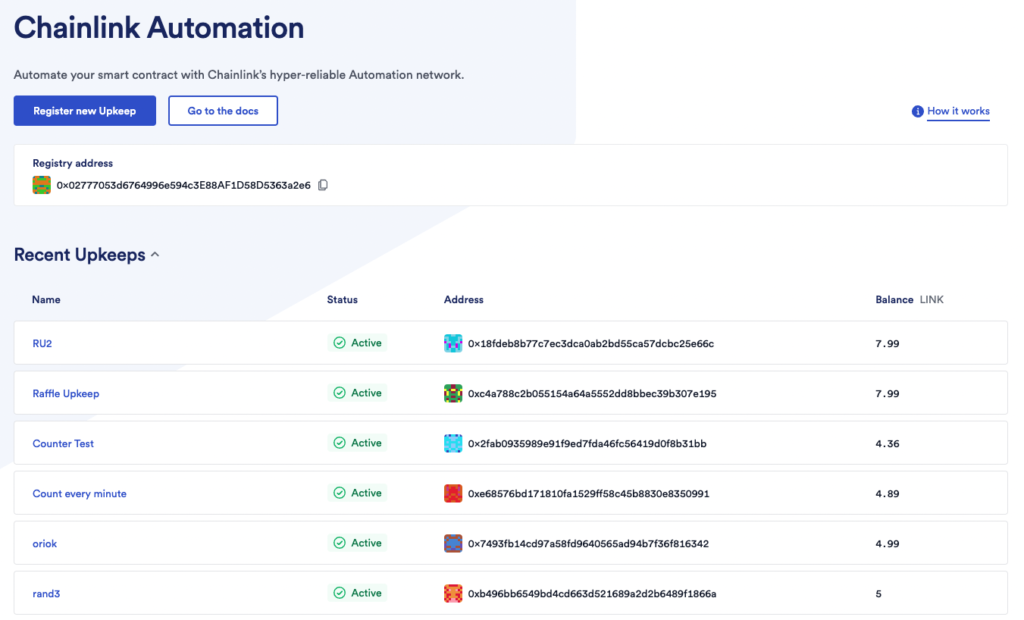Viewport: 1024px width, 620px height.
Task: Select rand3 address 0xb496bb6549bd4cd663d521689a2d2b6489f1866a
Action: [x=592, y=594]
